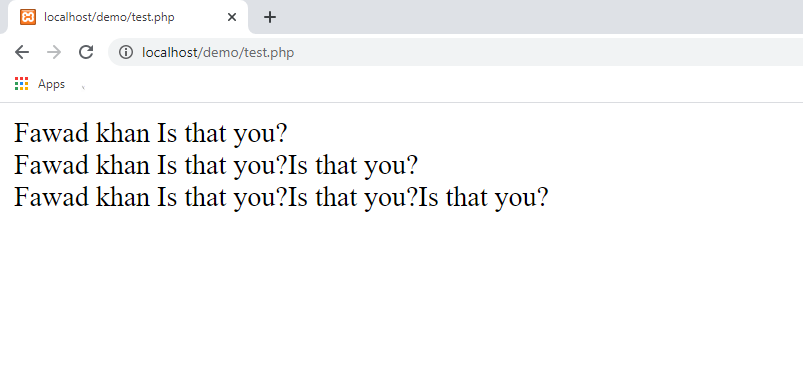Click the third, longest output line

(x=281, y=197)
